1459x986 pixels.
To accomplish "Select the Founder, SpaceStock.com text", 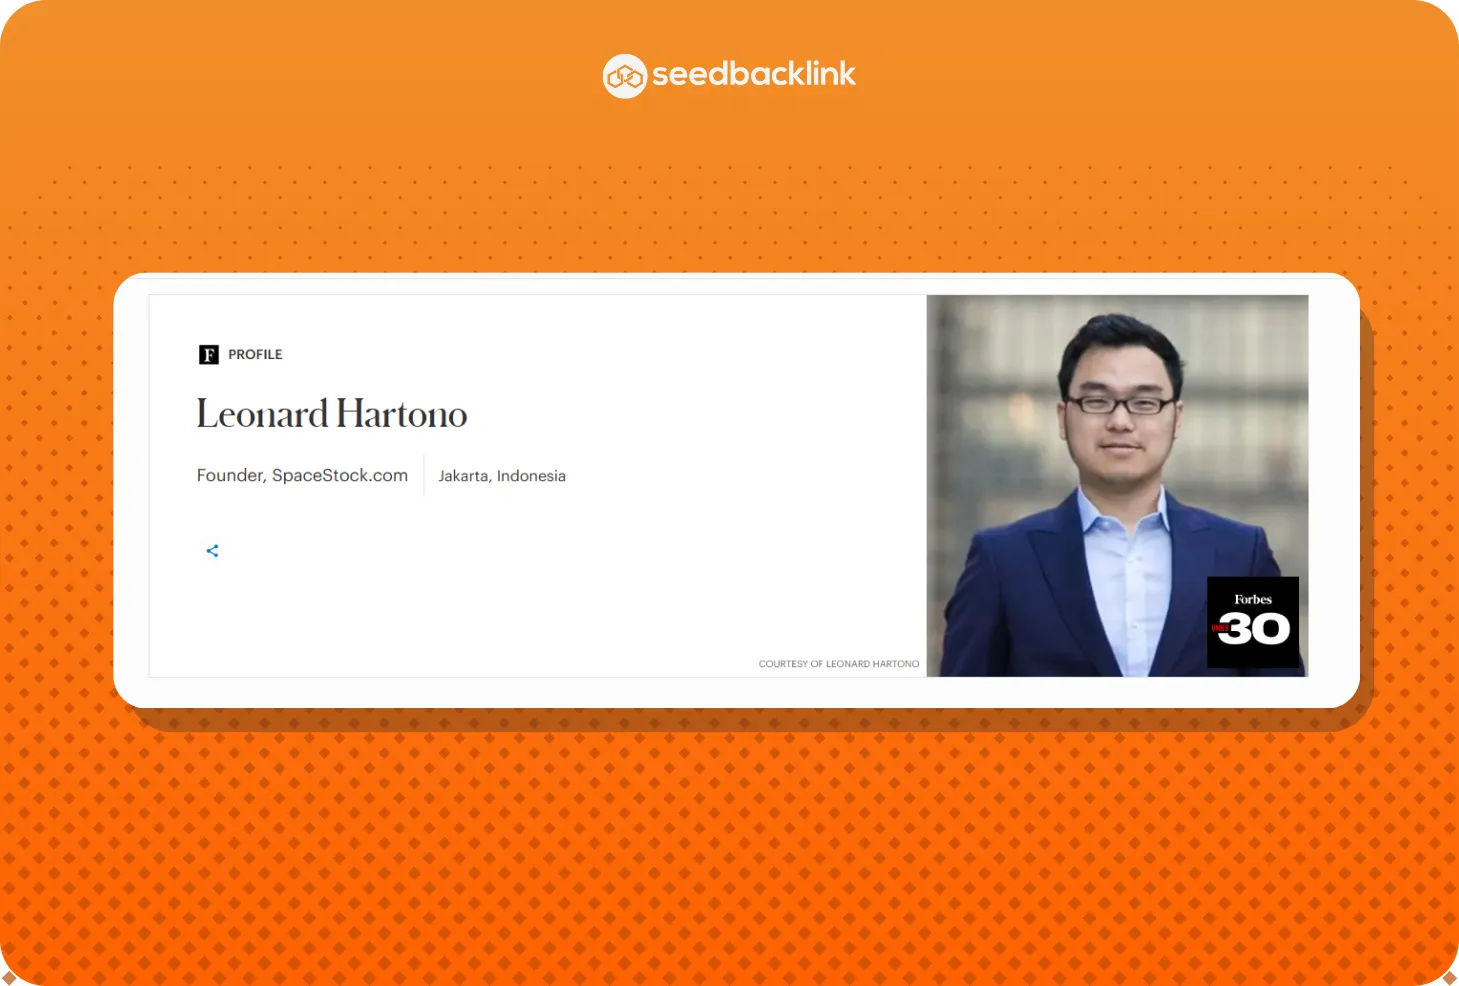I will click(x=302, y=476).
